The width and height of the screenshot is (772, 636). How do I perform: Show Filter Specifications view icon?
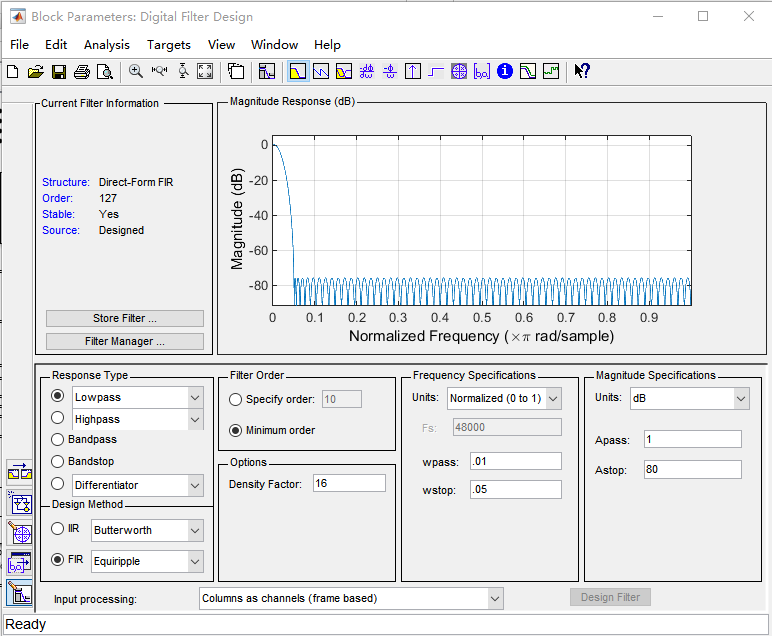tap(266, 71)
